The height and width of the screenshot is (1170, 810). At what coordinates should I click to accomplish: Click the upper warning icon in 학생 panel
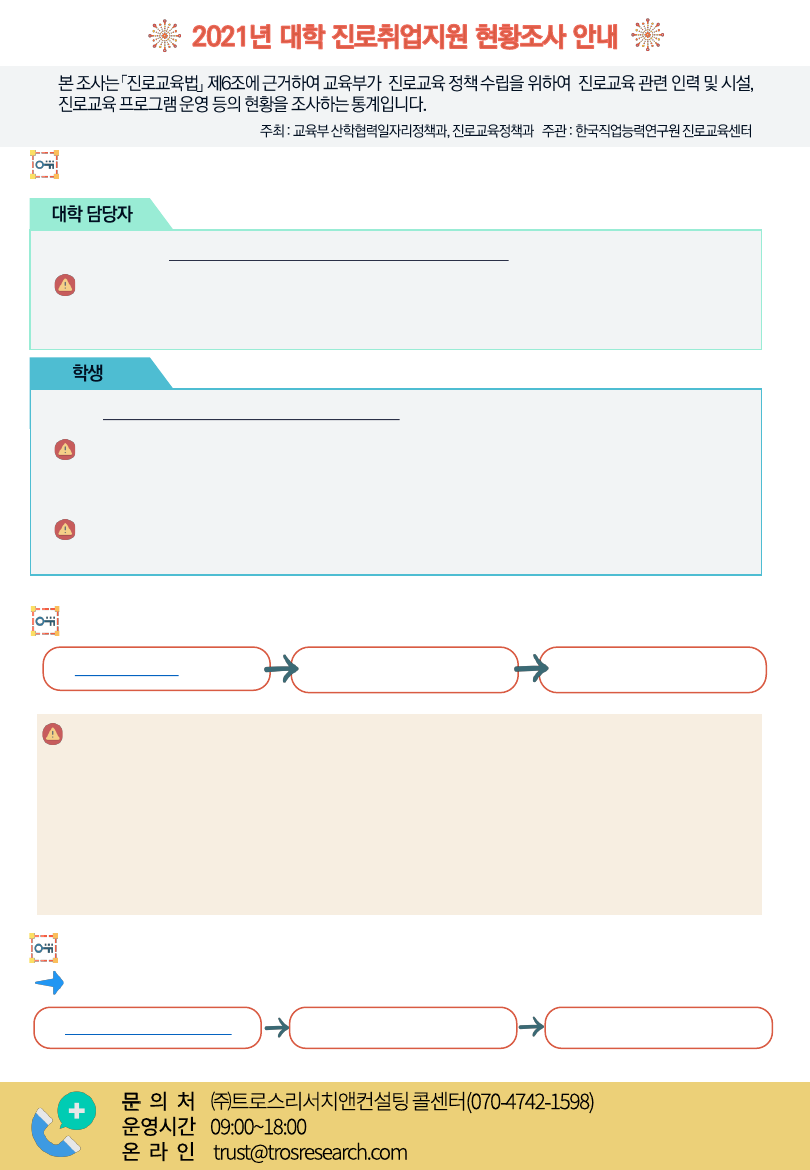coord(65,449)
